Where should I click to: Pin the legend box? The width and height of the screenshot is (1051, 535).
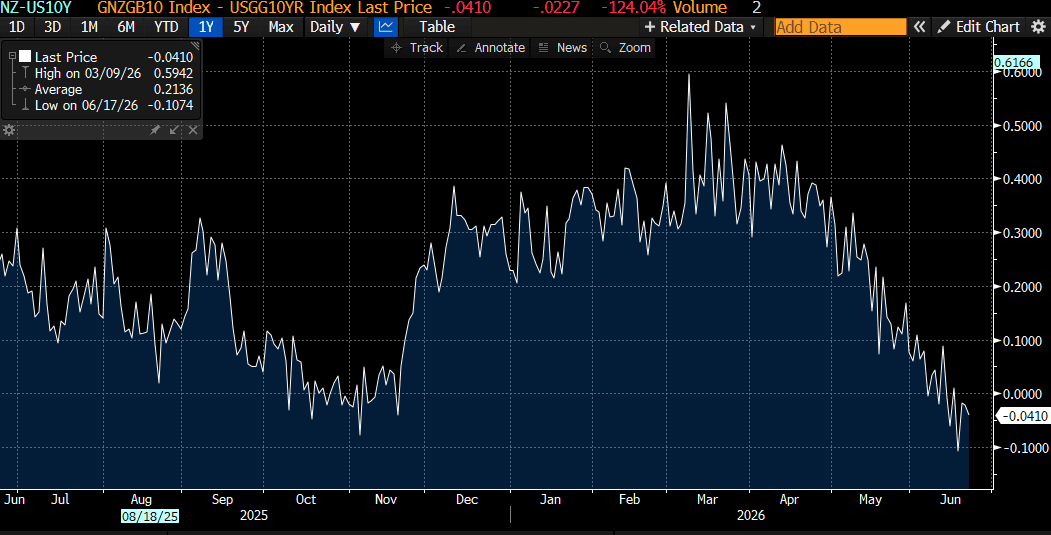[x=155, y=130]
